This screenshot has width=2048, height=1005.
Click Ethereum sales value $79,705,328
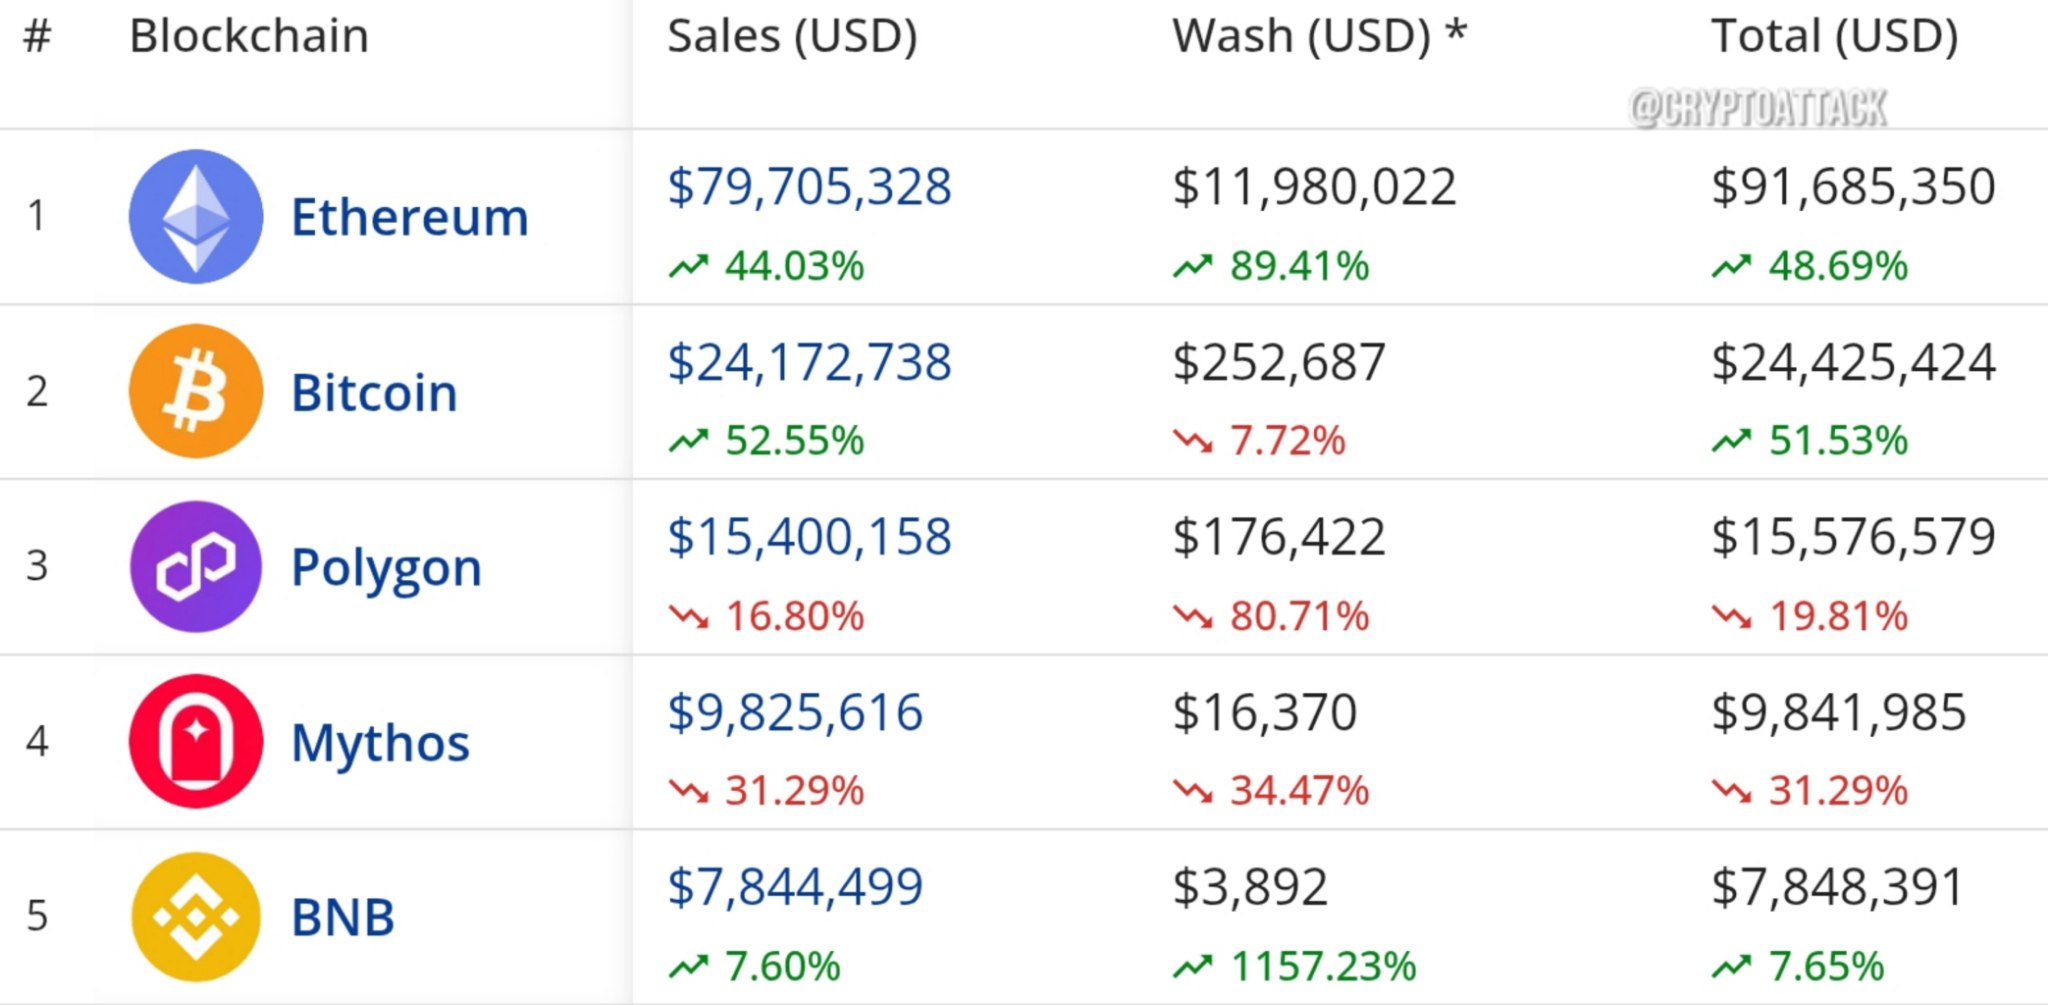coord(809,187)
